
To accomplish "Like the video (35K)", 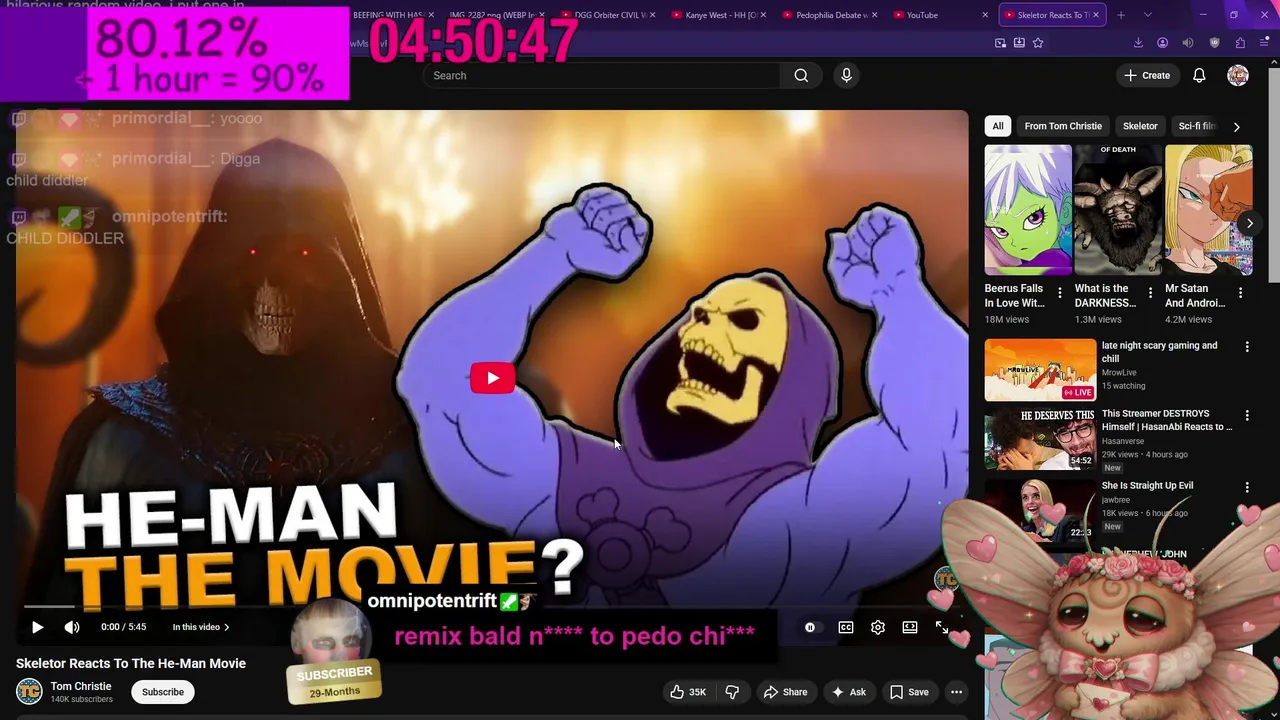I will [688, 692].
